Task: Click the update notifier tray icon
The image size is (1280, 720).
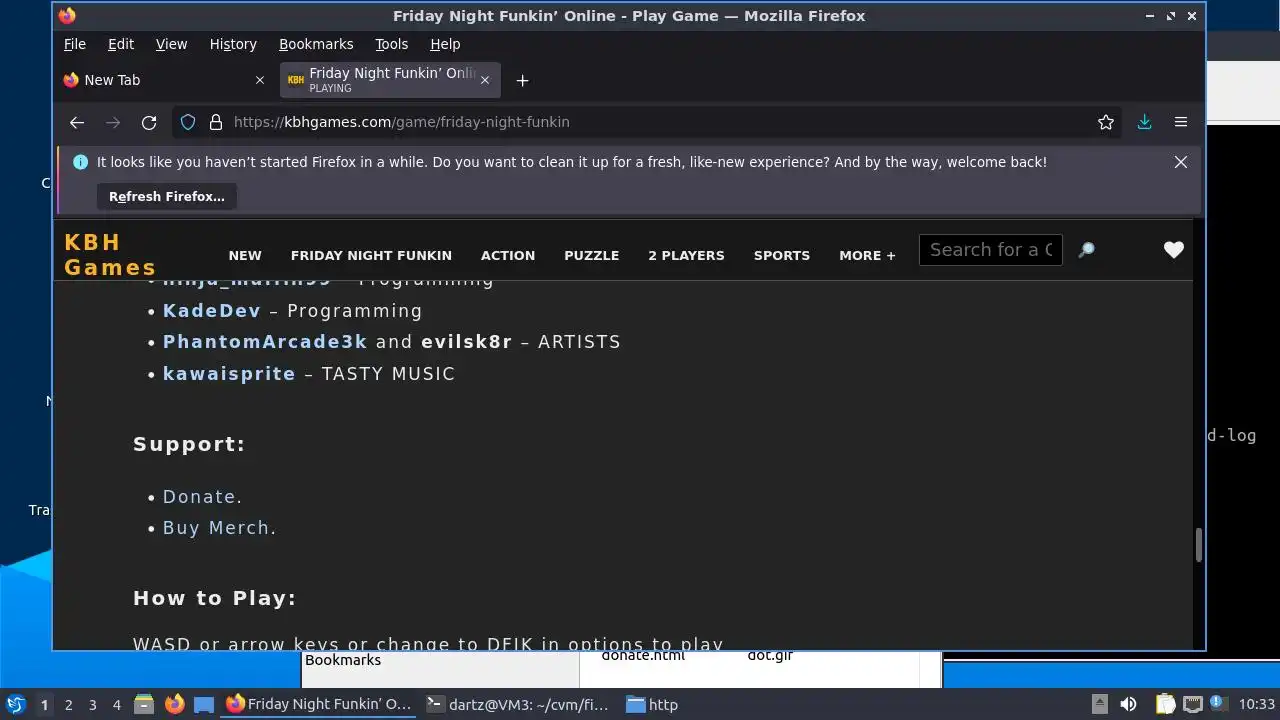Action: pos(1218,704)
